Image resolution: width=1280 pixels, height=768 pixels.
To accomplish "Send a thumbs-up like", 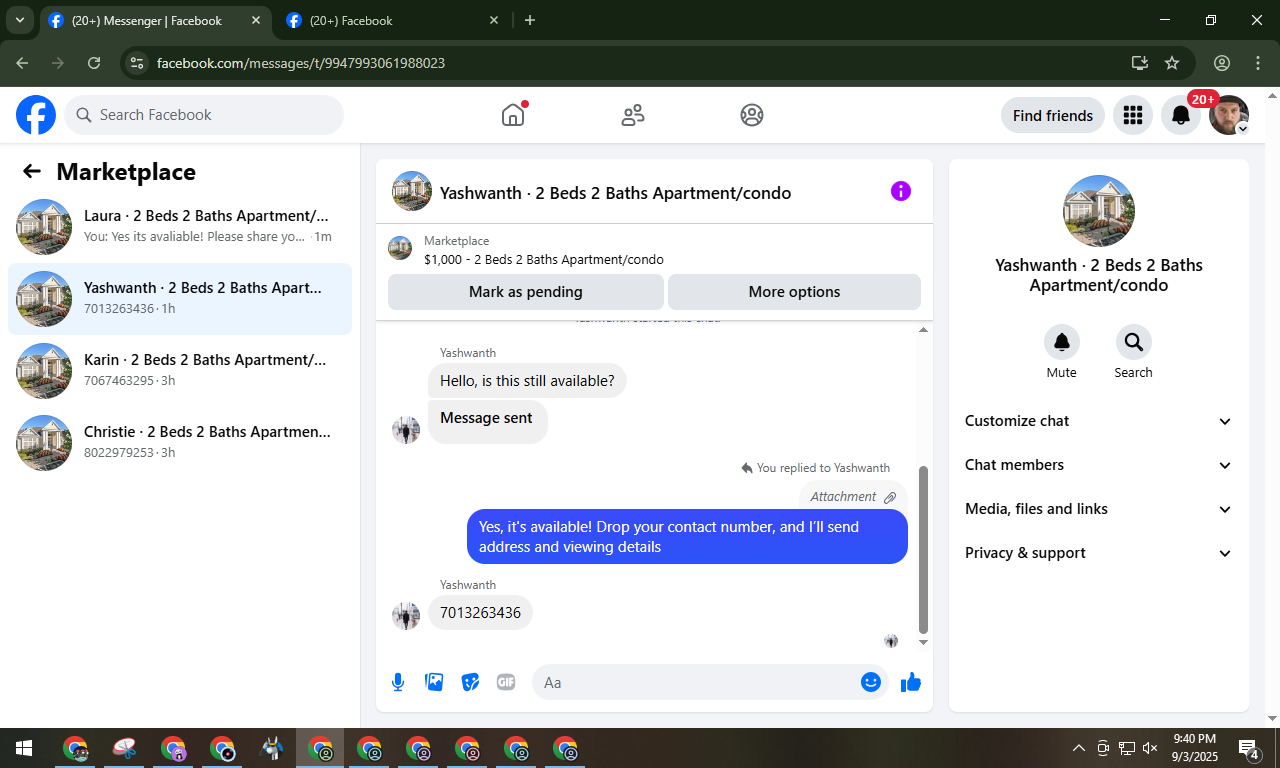I will coord(911,682).
